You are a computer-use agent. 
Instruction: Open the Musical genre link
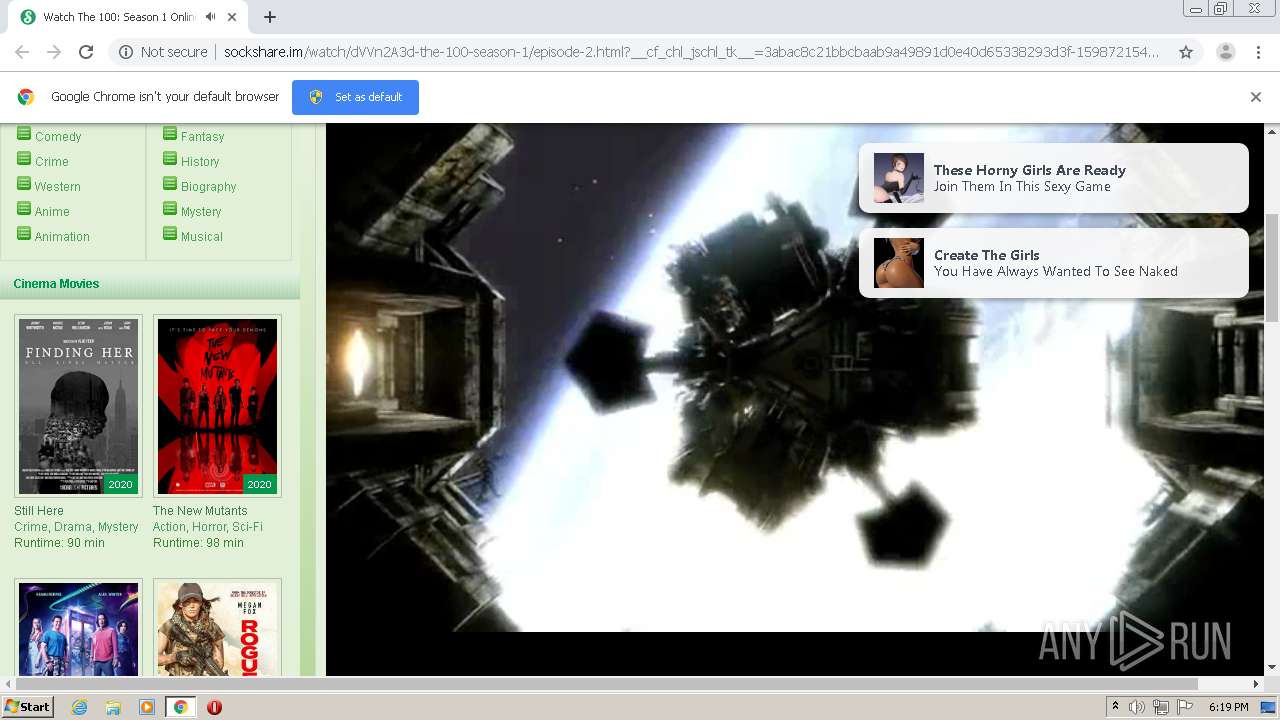pyautogui.click(x=202, y=237)
